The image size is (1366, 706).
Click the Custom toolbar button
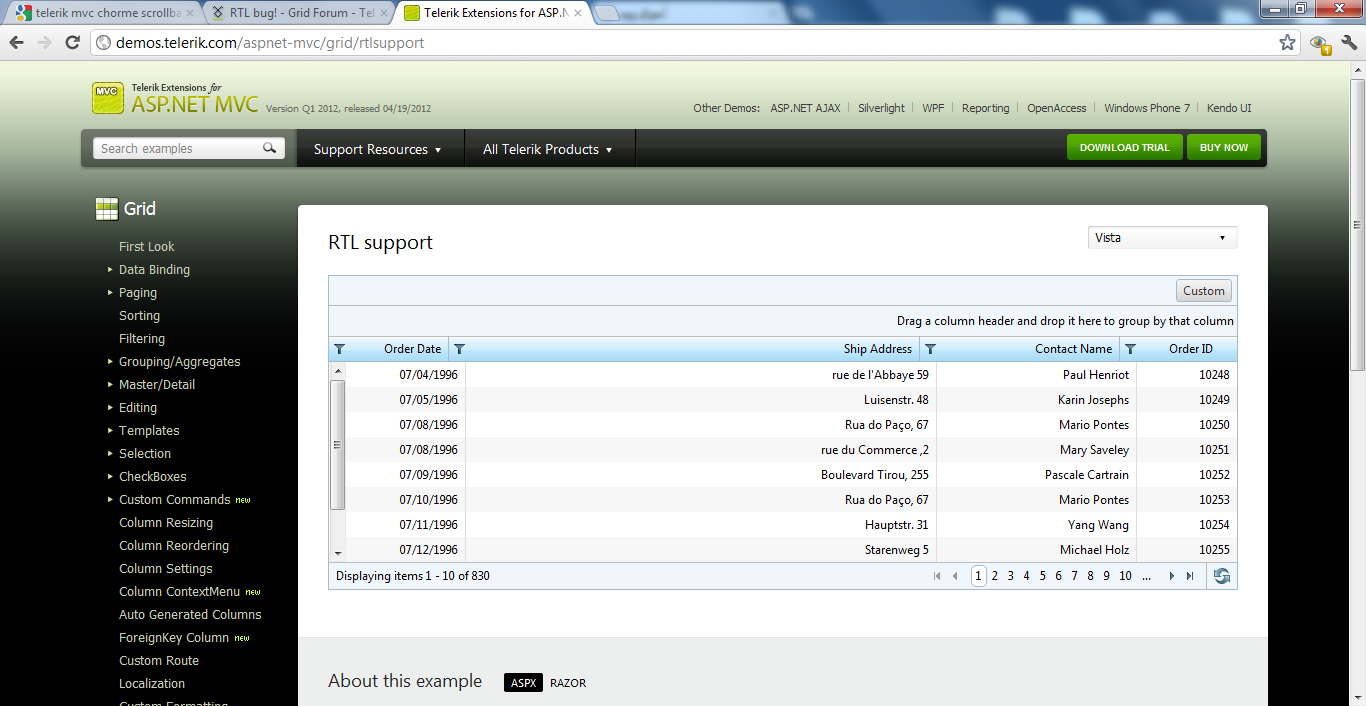point(1204,291)
